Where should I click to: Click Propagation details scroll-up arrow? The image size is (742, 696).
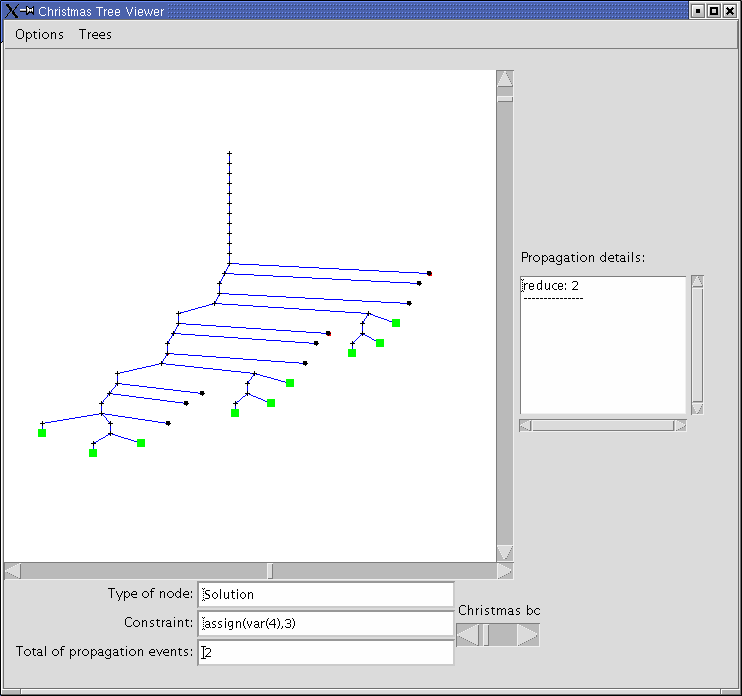click(697, 282)
